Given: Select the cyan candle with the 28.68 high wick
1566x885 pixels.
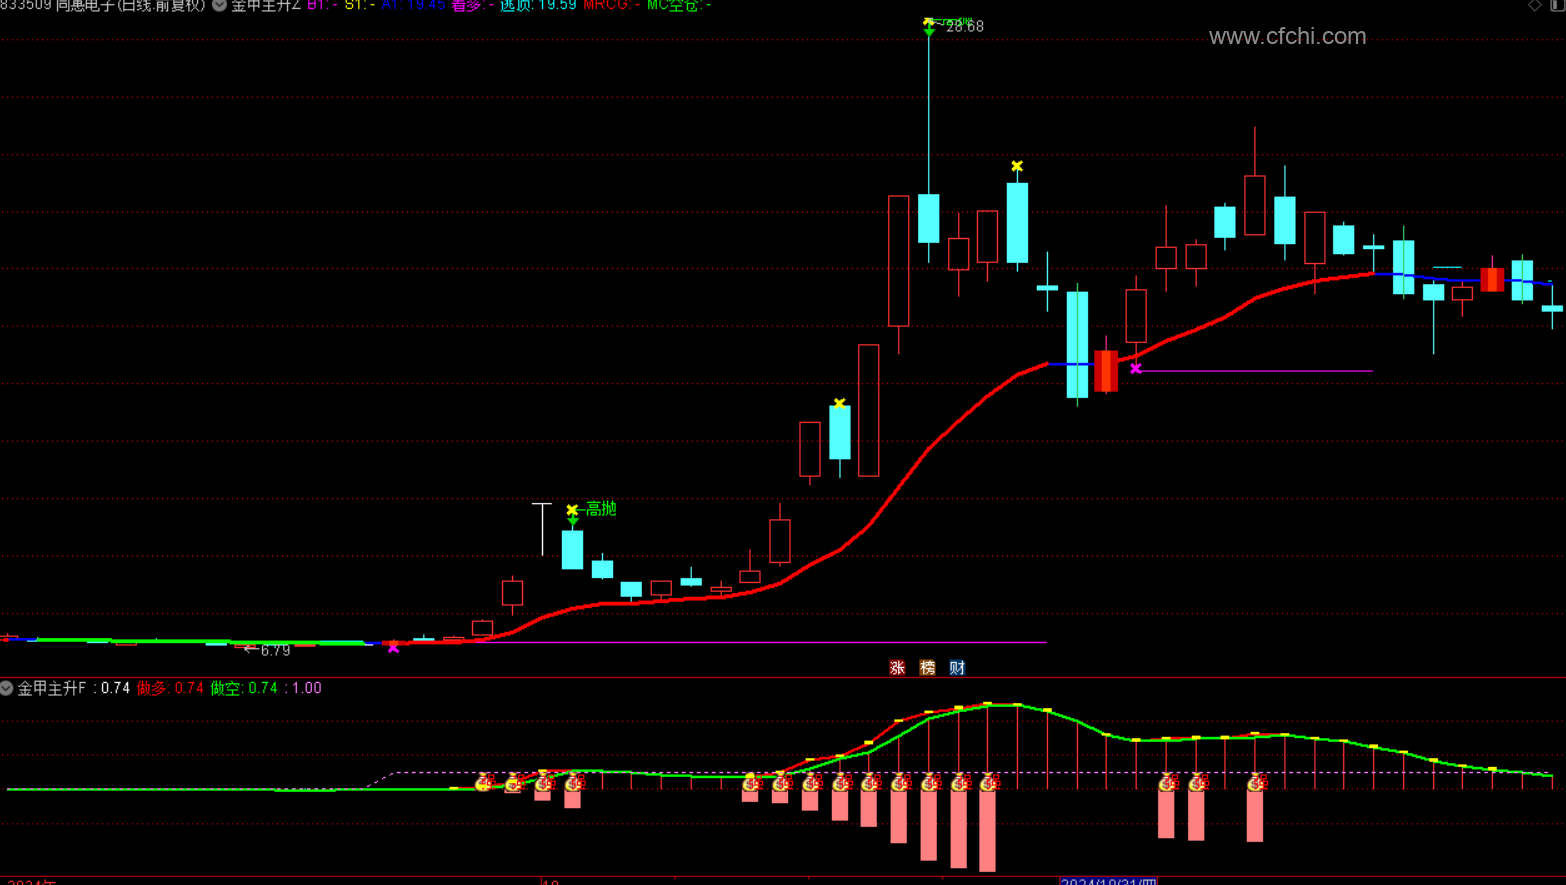Looking at the screenshot, I should [x=929, y=218].
